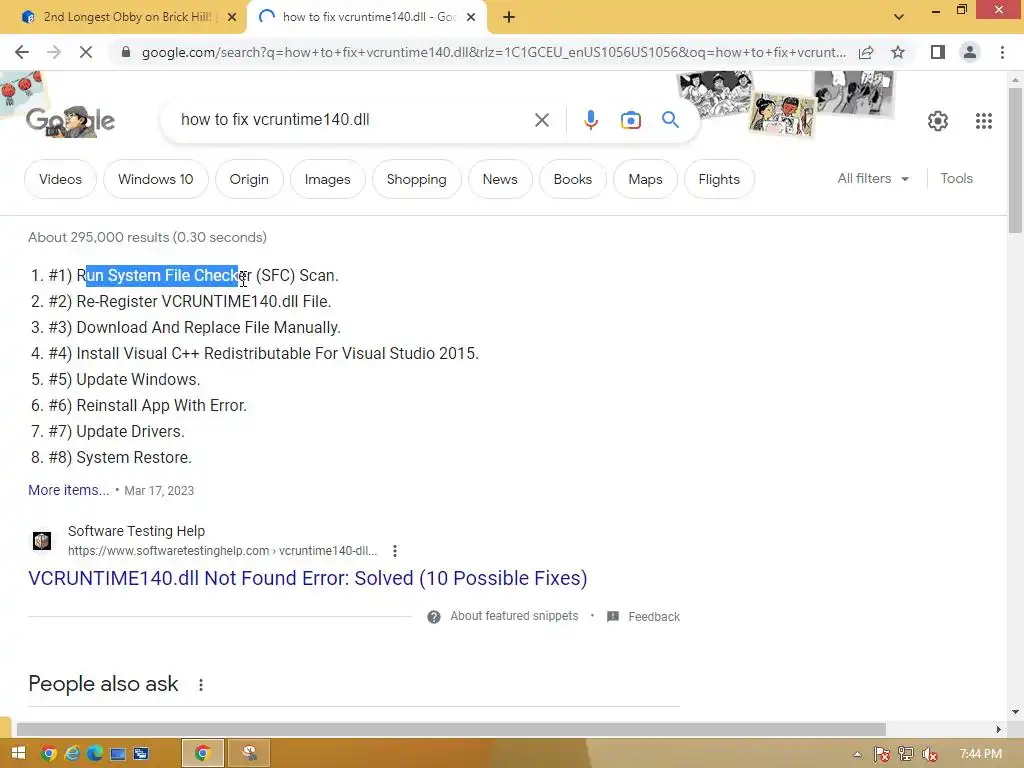The image size is (1024, 768).
Task: Focus the Google search input field
Action: [x=353, y=120]
